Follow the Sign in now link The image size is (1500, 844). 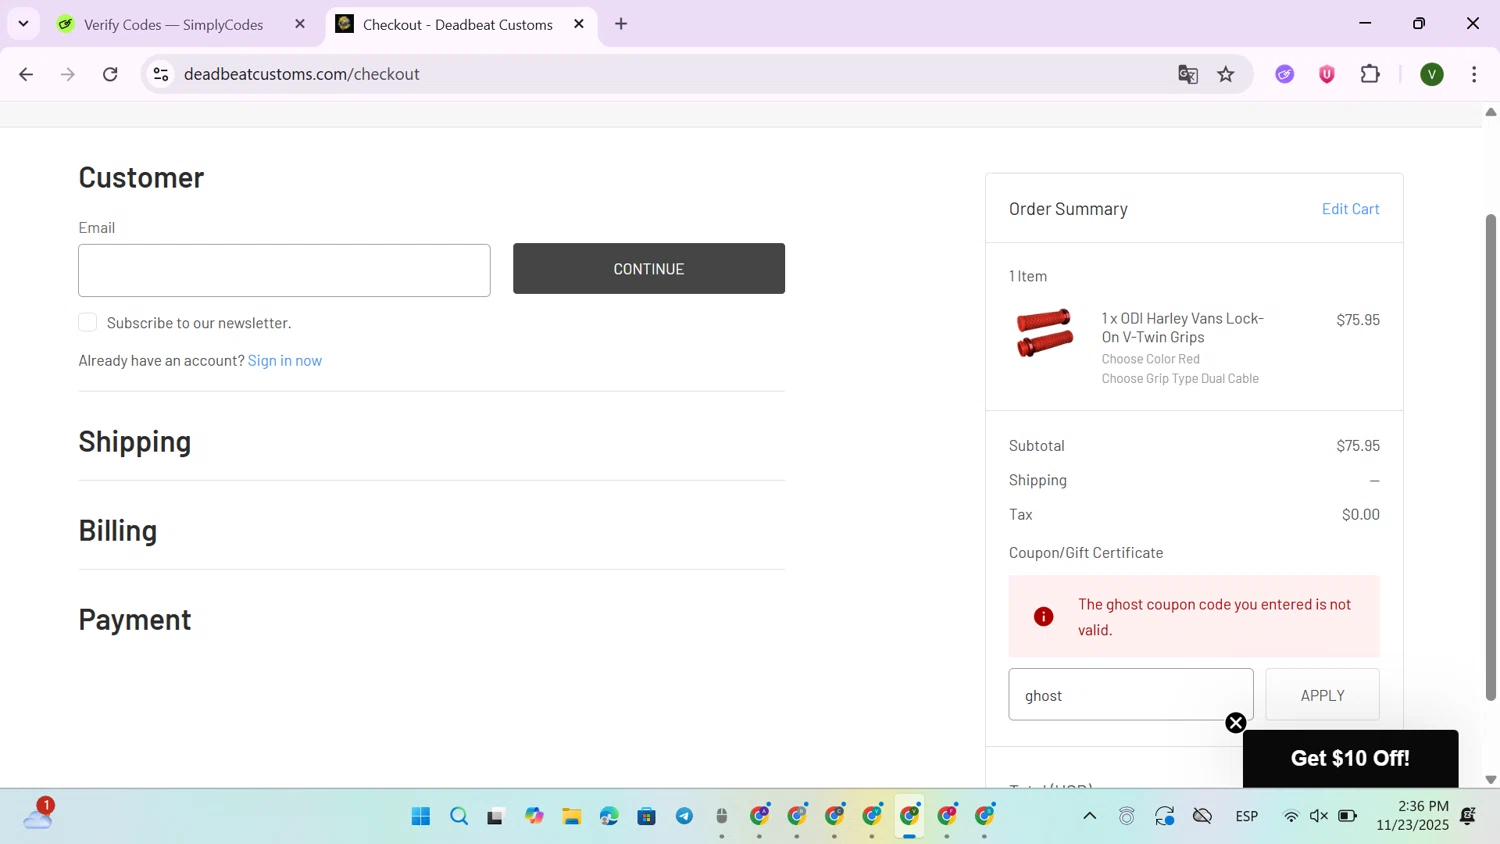(x=285, y=360)
